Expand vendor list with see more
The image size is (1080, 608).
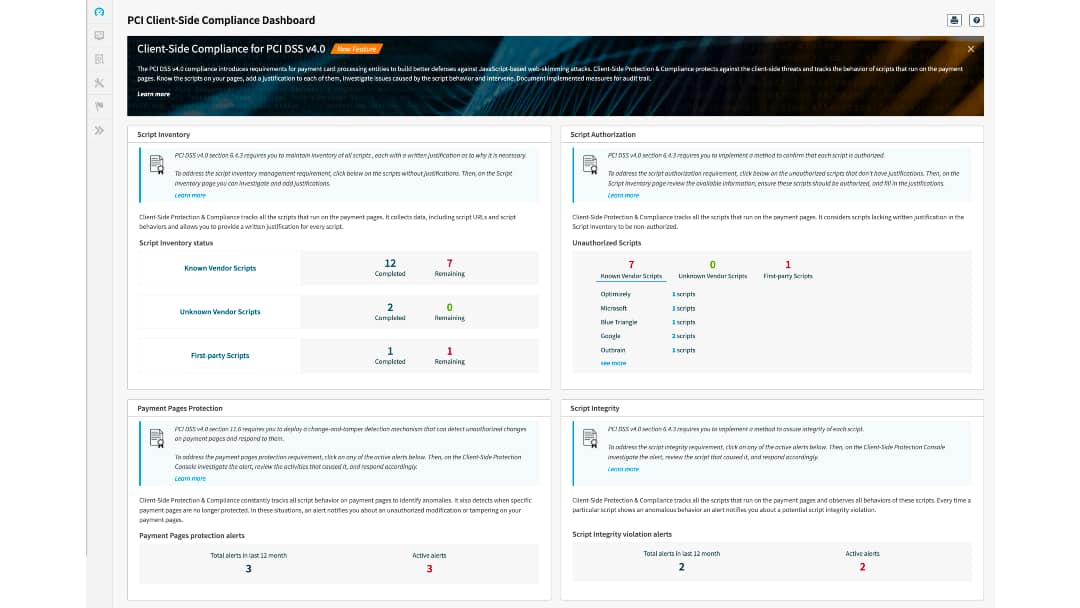click(x=613, y=363)
